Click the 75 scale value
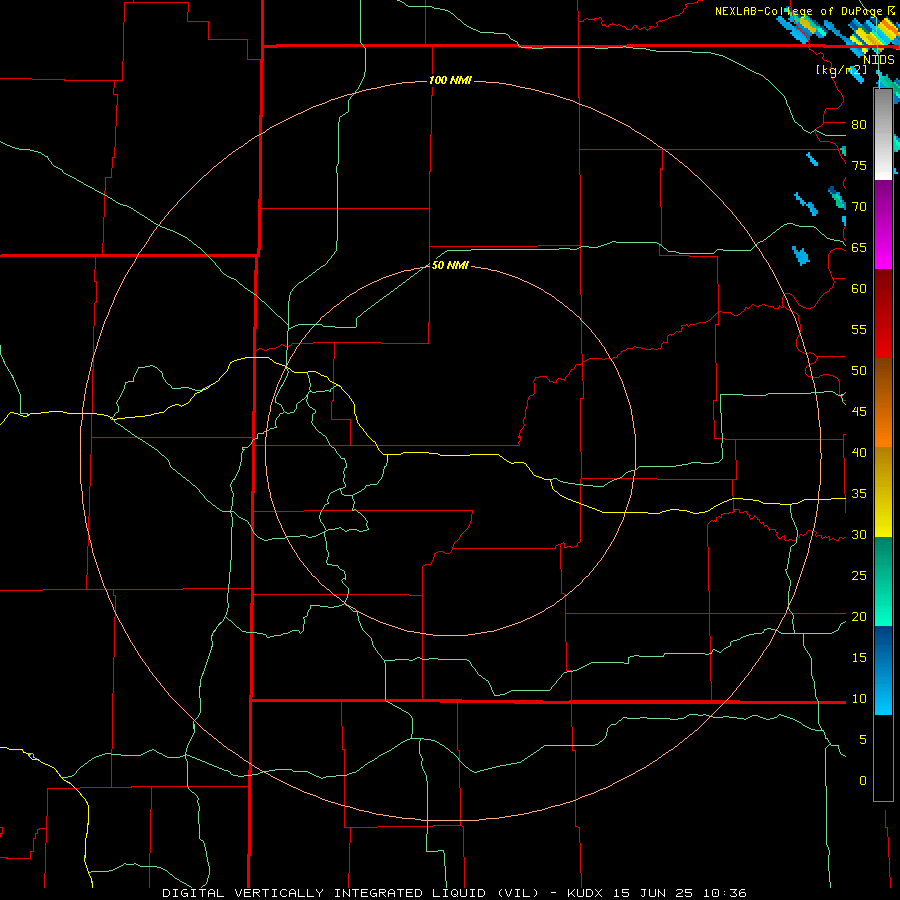Screen dimensions: 900x900 (x=859, y=165)
